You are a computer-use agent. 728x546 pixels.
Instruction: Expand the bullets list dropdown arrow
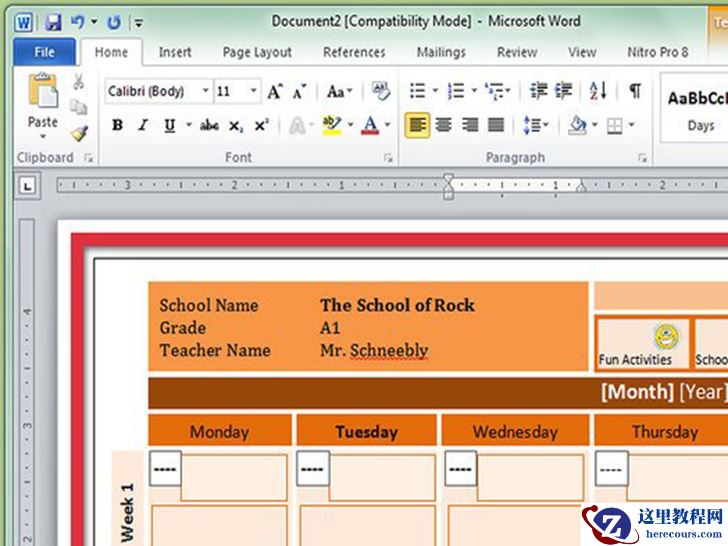point(436,91)
